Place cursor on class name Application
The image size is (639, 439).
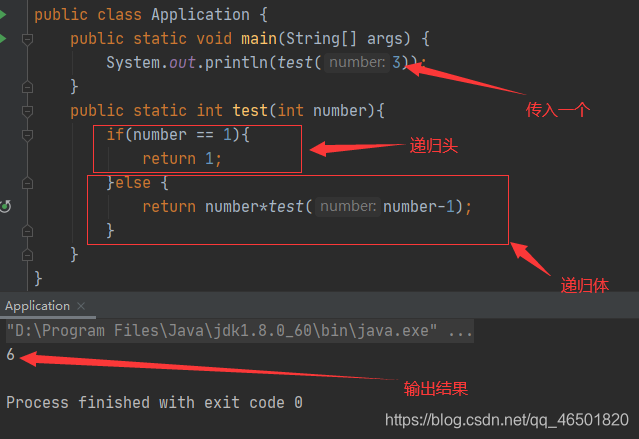pyautogui.click(x=201, y=15)
